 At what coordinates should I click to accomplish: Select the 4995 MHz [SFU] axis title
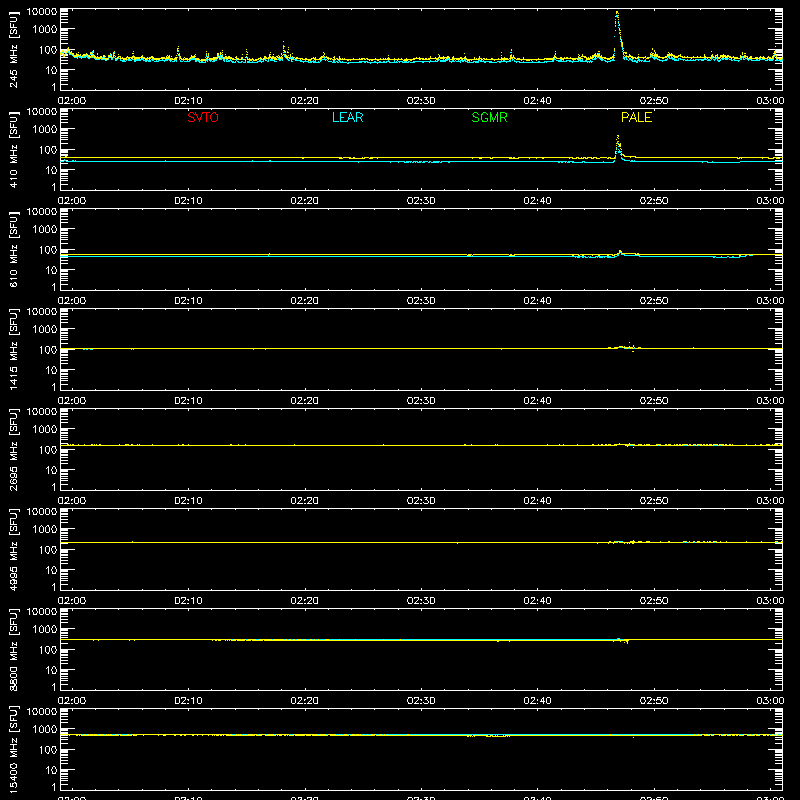(x=13, y=550)
